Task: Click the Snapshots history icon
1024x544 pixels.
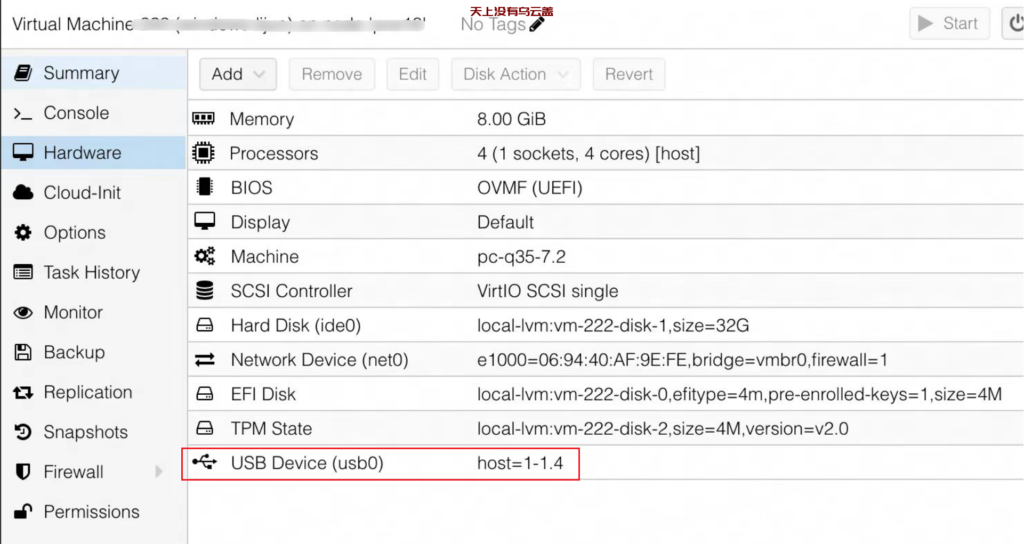Action: 23,432
